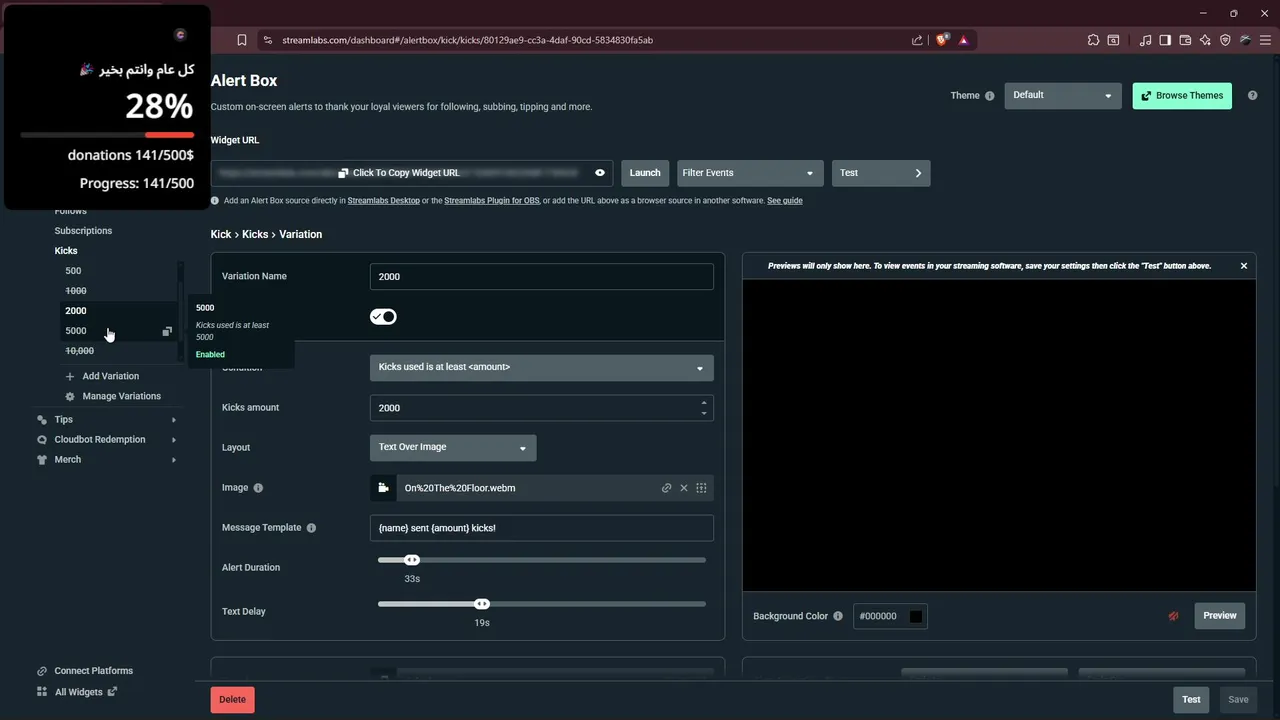
Task: Increase the Kicks amount with stepper up arrow
Action: [x=704, y=403]
